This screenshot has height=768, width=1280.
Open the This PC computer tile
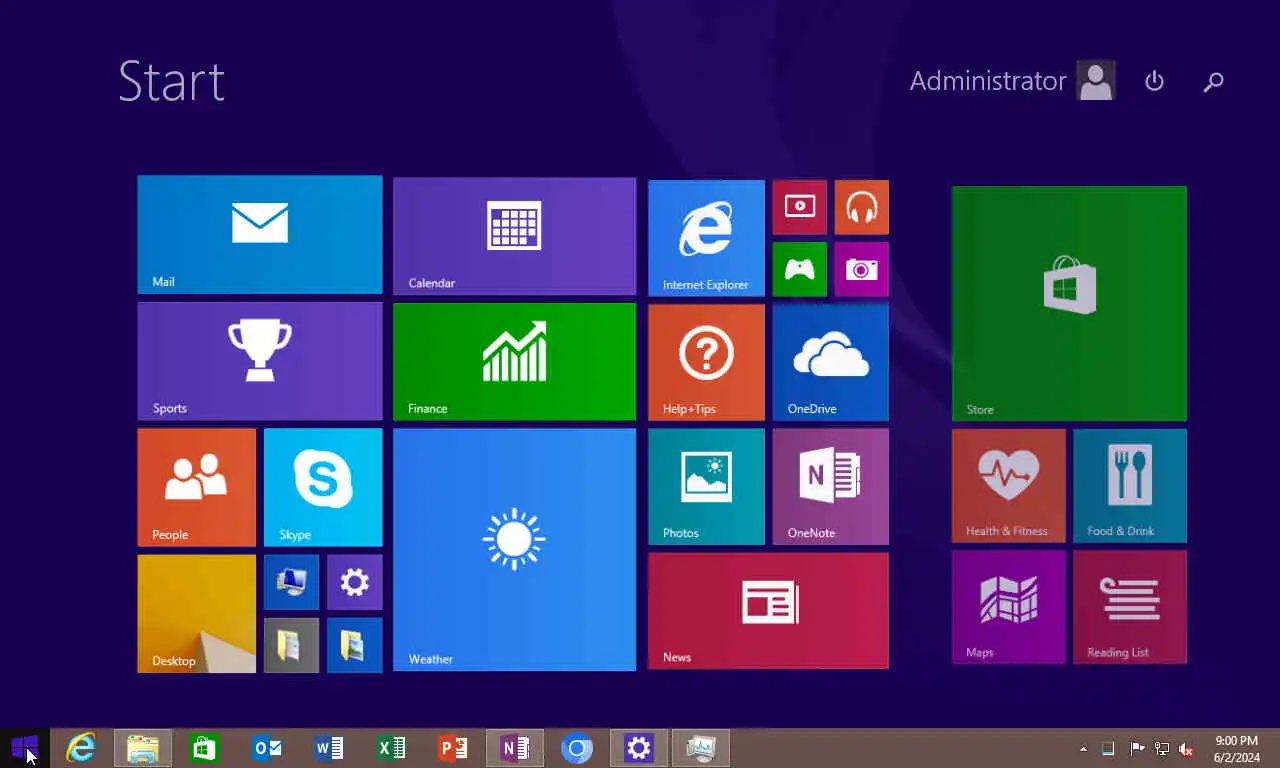pyautogui.click(x=291, y=582)
